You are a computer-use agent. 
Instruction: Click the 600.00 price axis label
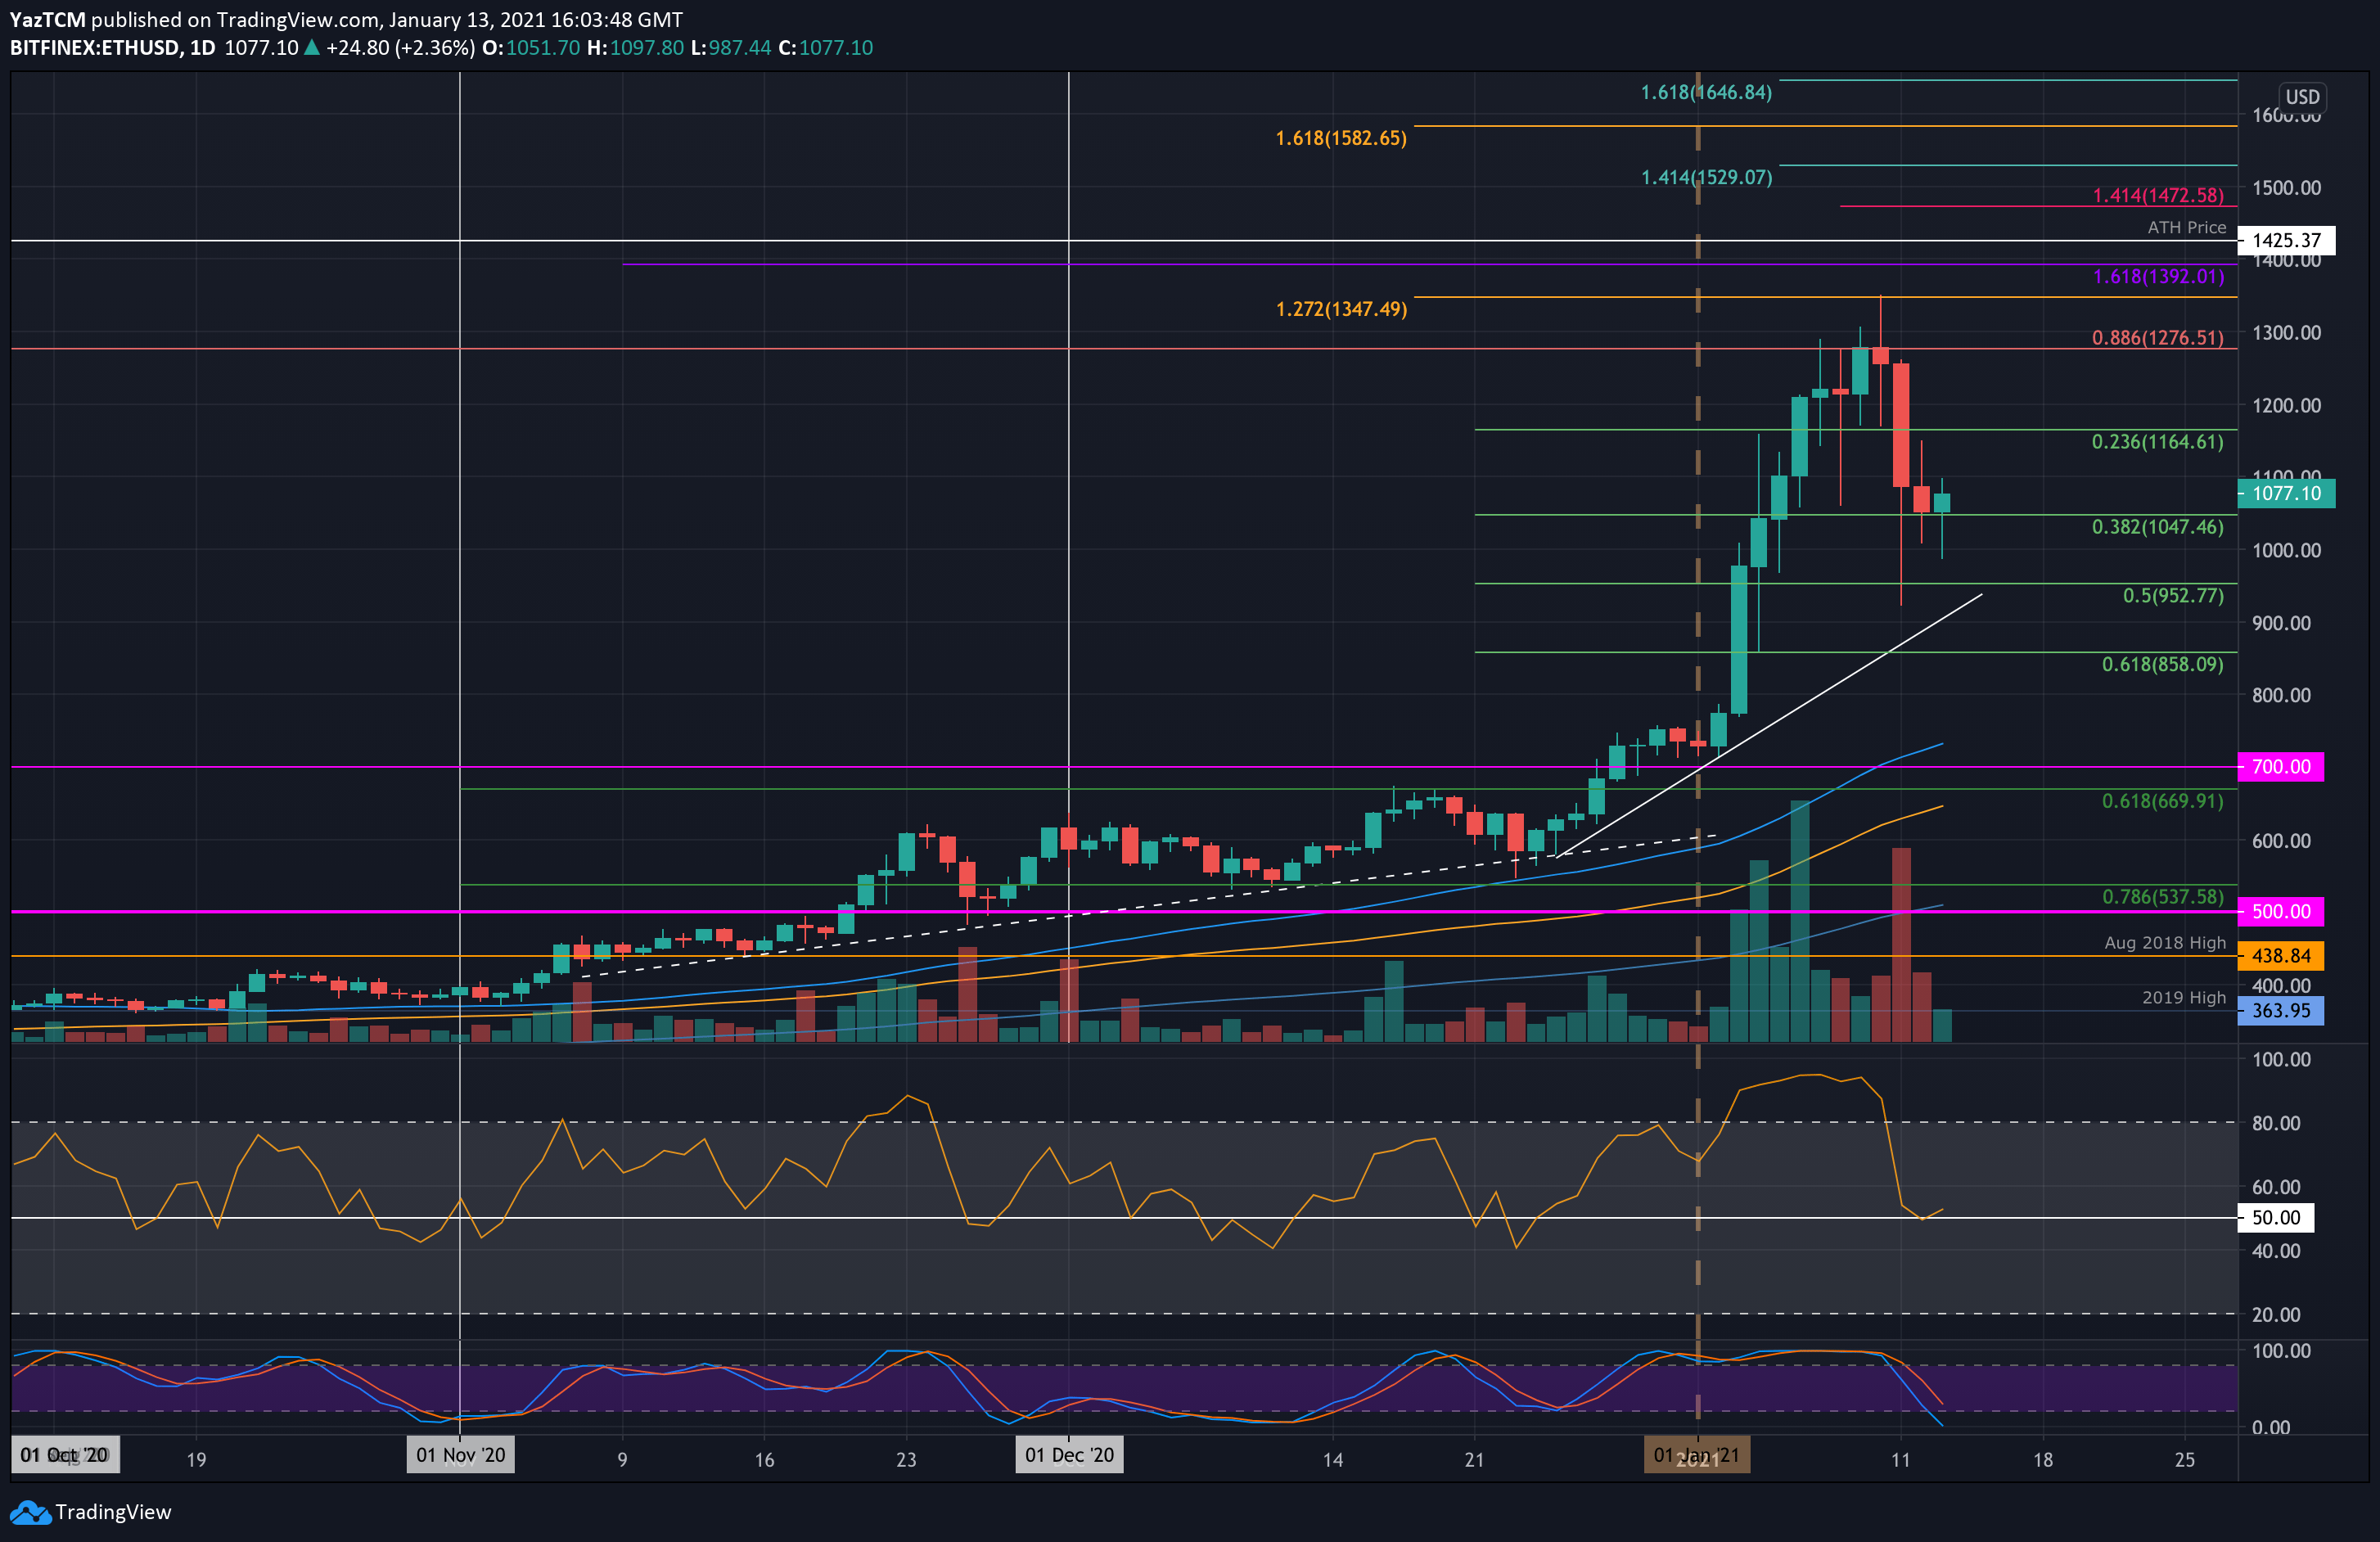[2281, 841]
